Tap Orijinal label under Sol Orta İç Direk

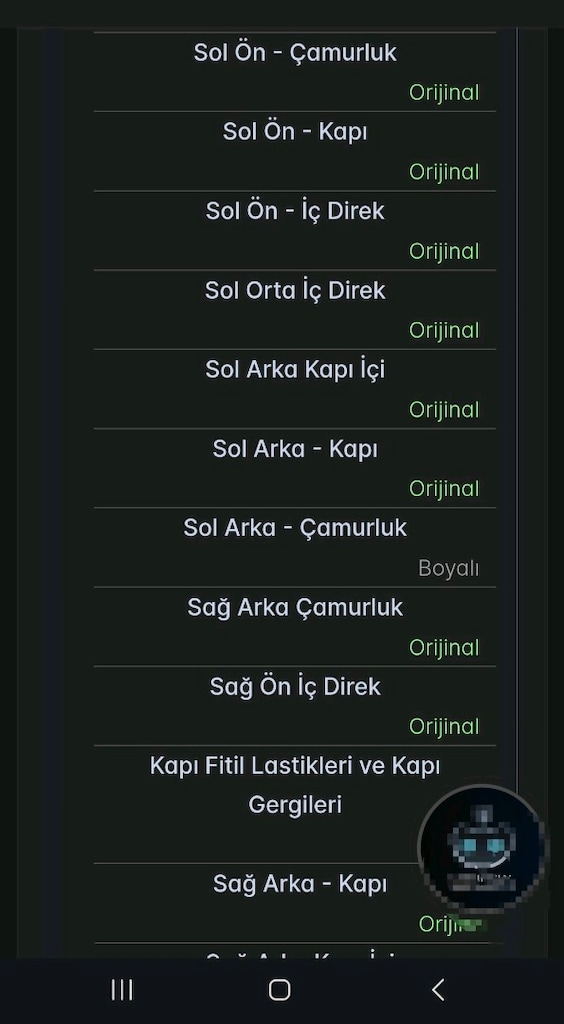(x=444, y=330)
